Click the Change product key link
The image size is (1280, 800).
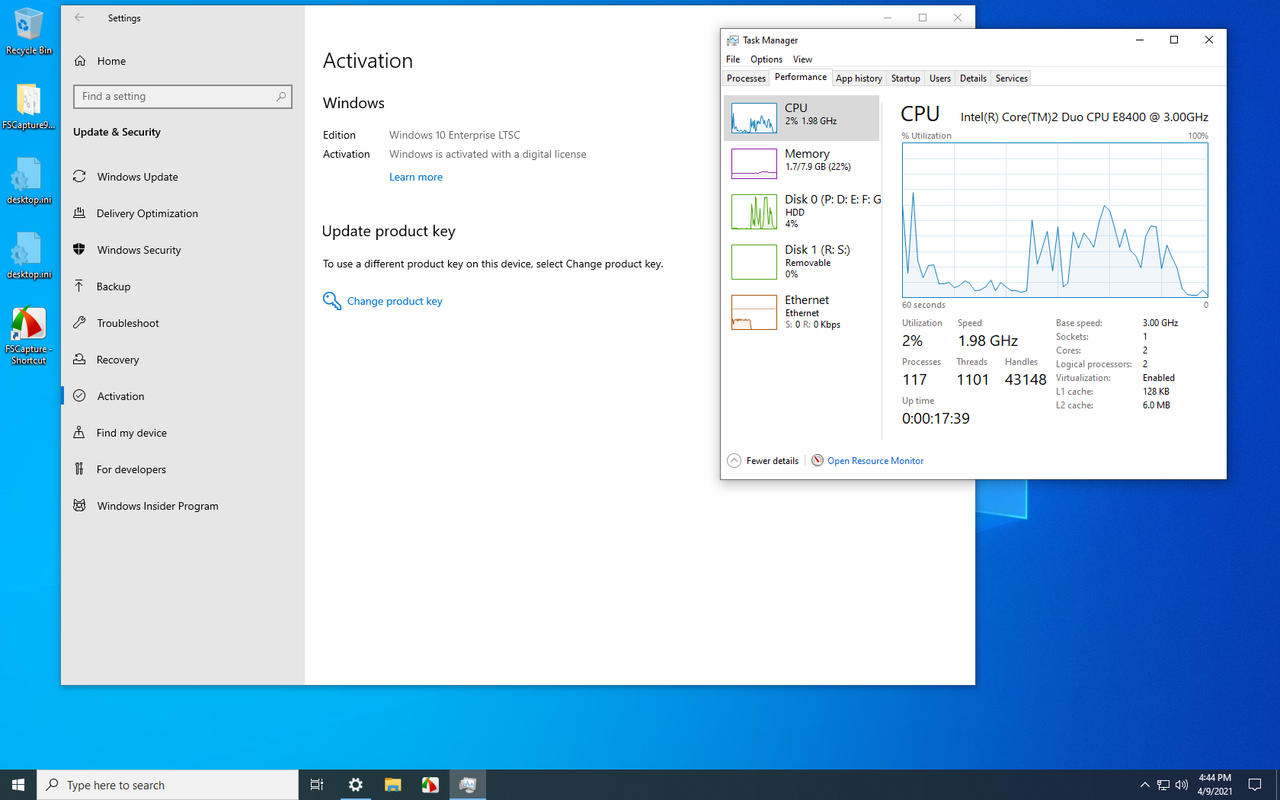[x=395, y=301]
